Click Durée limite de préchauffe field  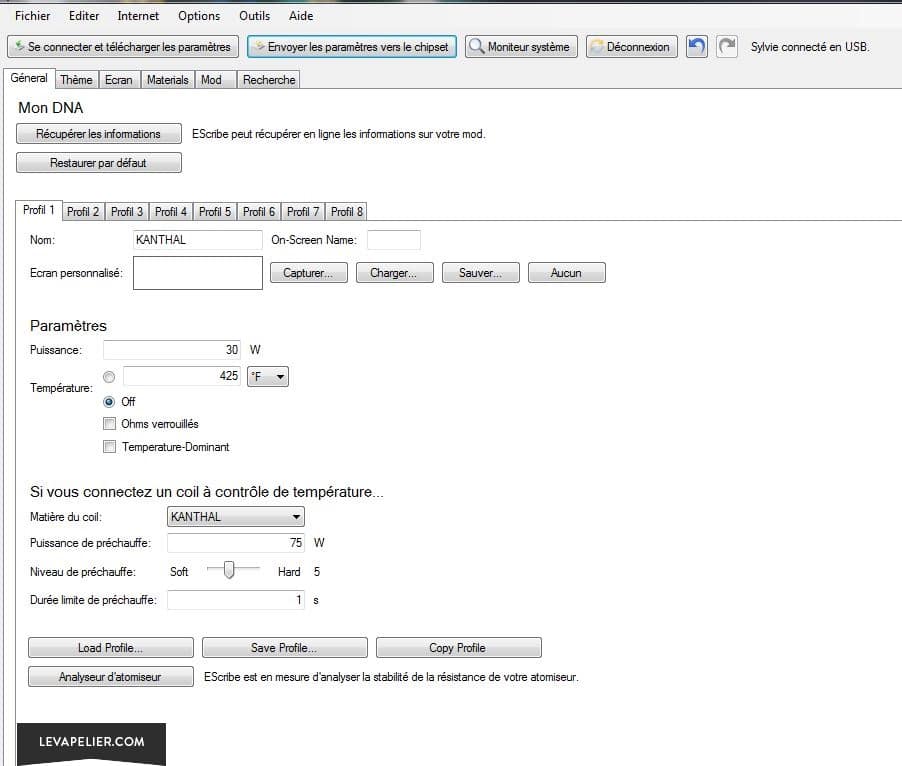pos(236,600)
